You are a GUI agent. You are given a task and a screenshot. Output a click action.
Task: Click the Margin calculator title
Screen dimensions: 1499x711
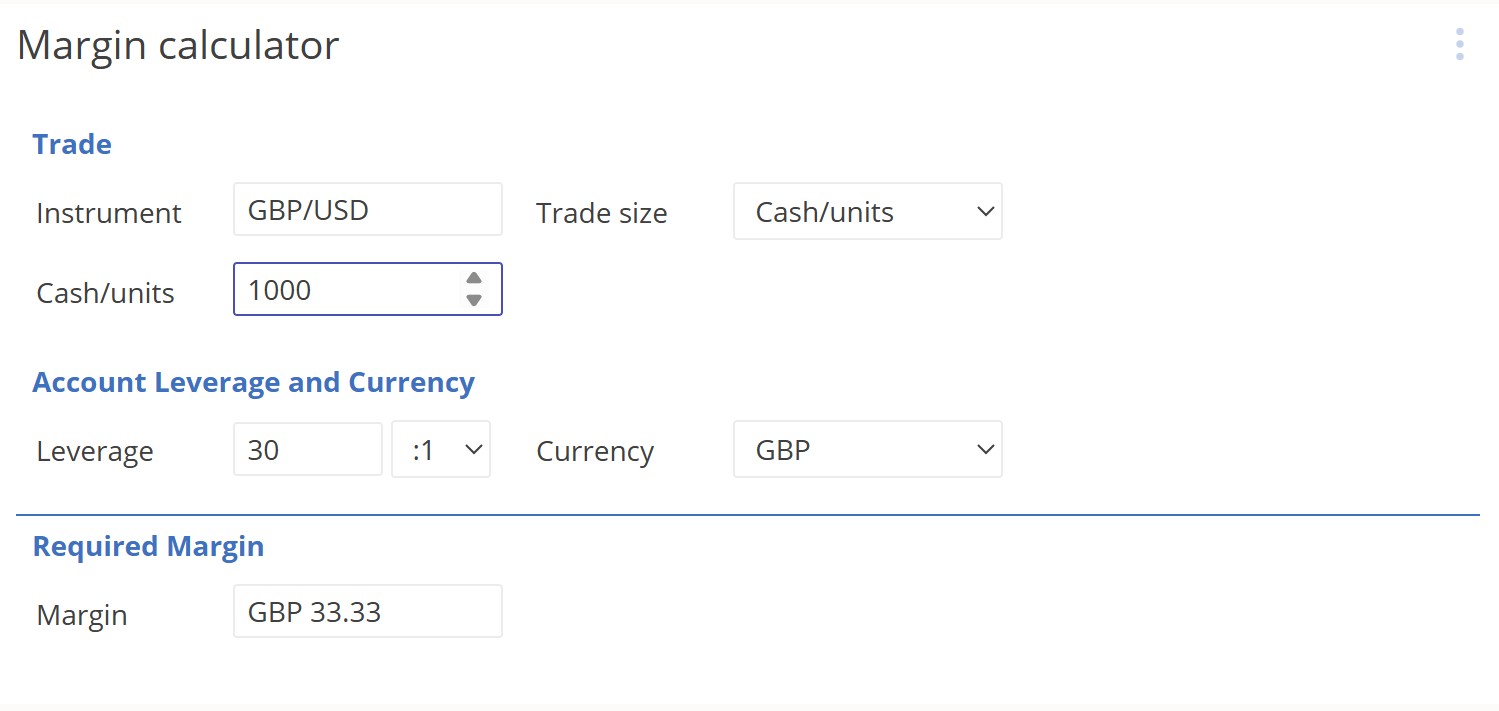click(x=177, y=44)
